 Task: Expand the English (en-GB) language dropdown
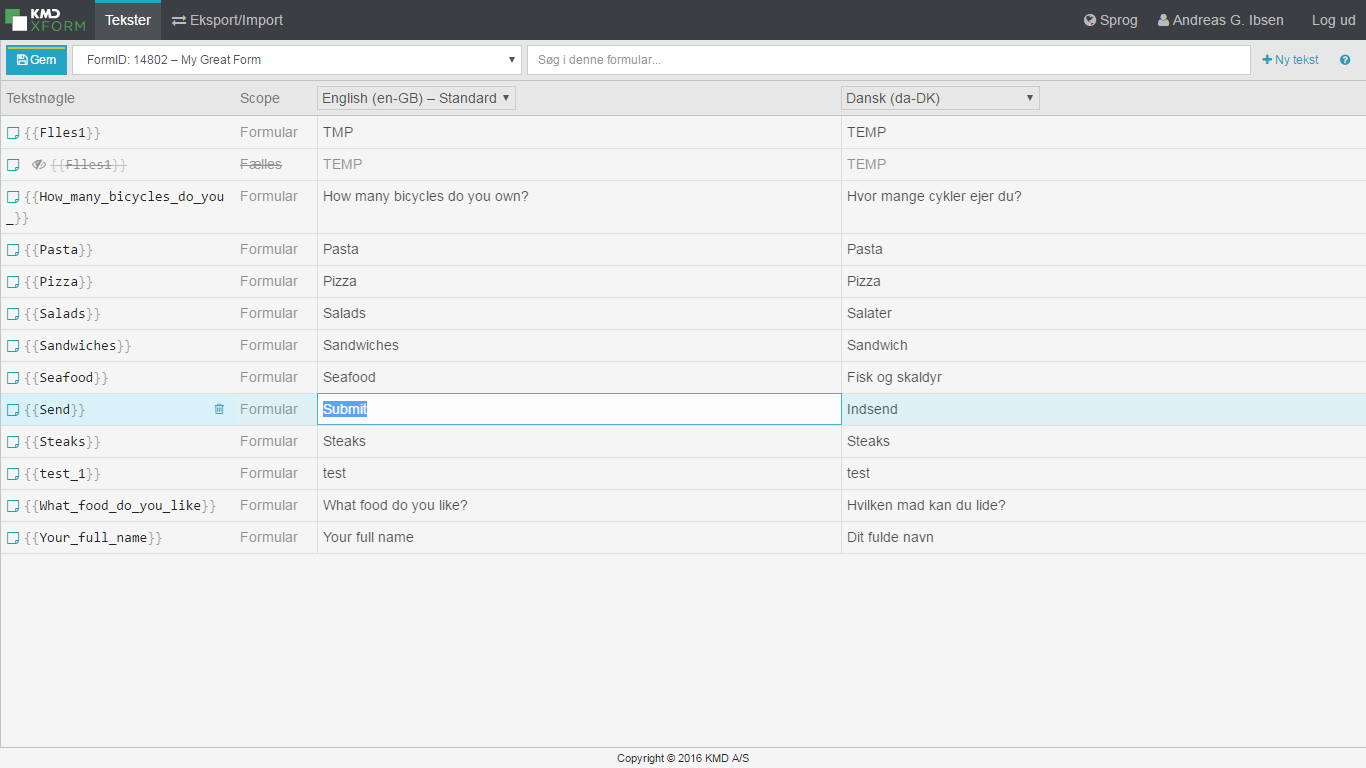click(x=416, y=98)
